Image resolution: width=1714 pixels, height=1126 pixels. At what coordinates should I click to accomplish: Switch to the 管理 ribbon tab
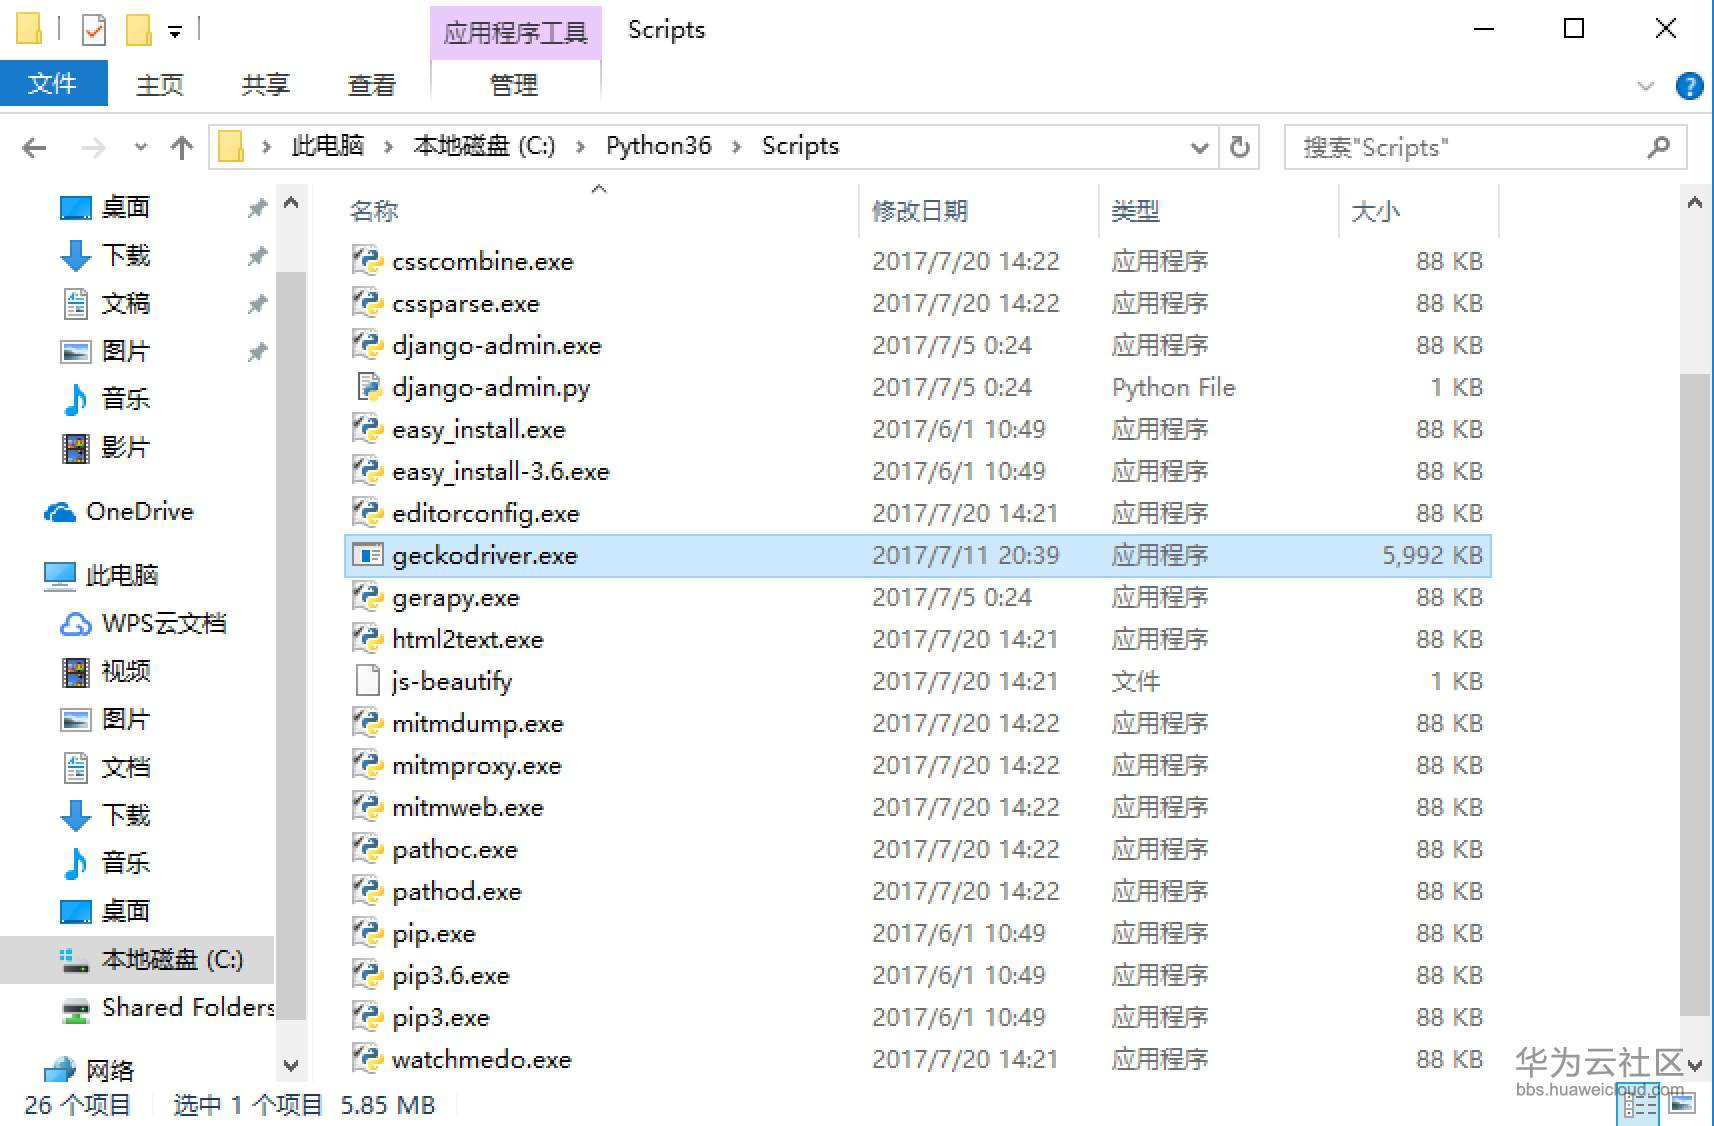(515, 85)
